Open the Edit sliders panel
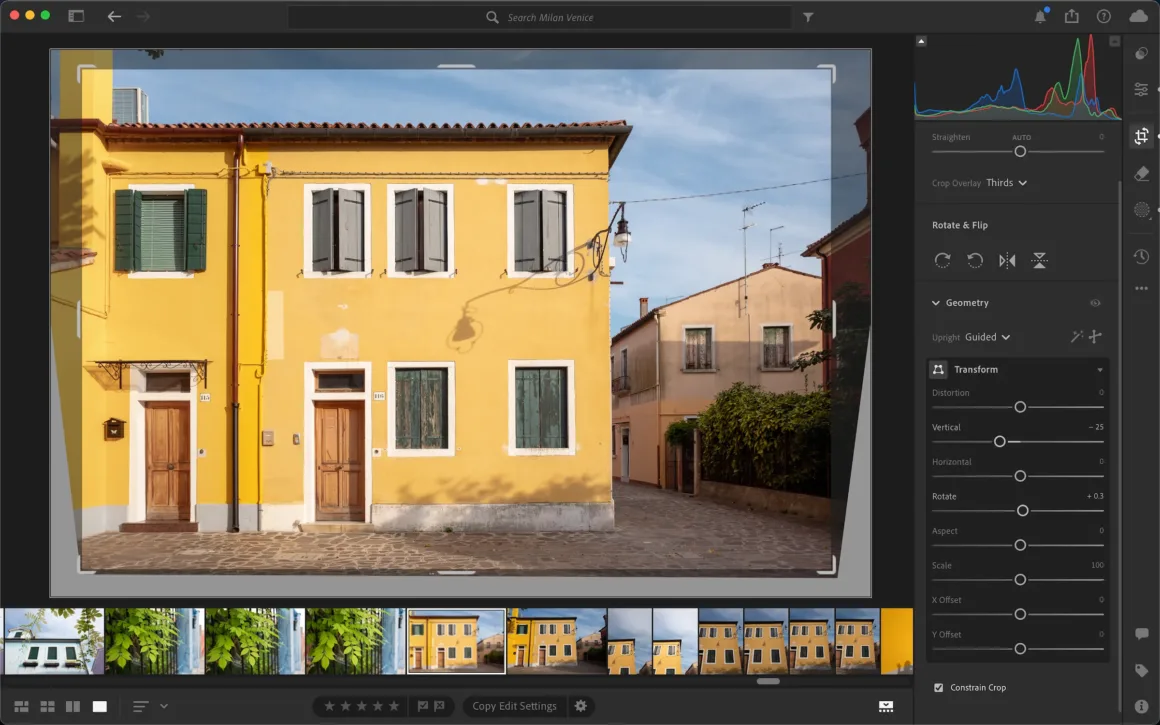 (1141, 90)
